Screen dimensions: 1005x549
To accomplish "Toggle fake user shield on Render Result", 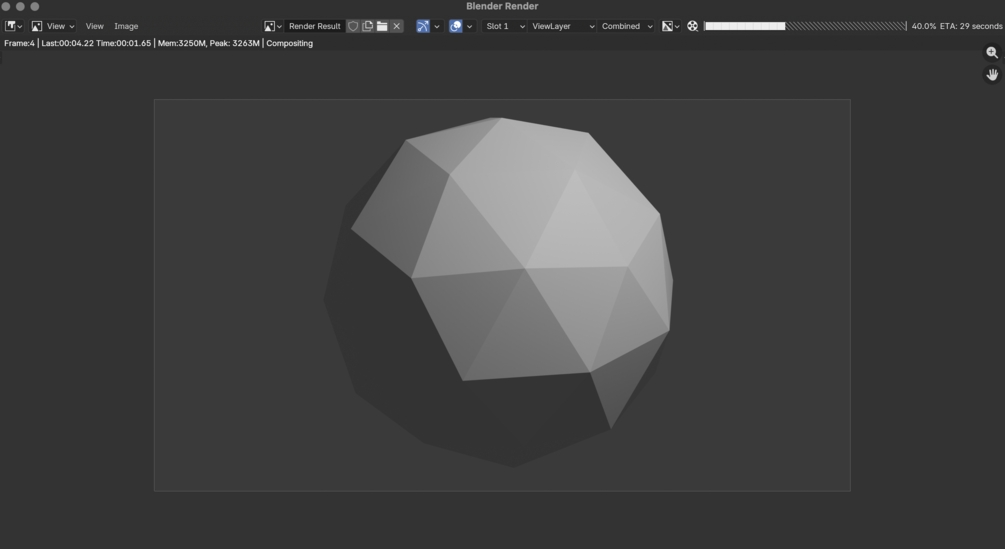I will pyautogui.click(x=353, y=26).
